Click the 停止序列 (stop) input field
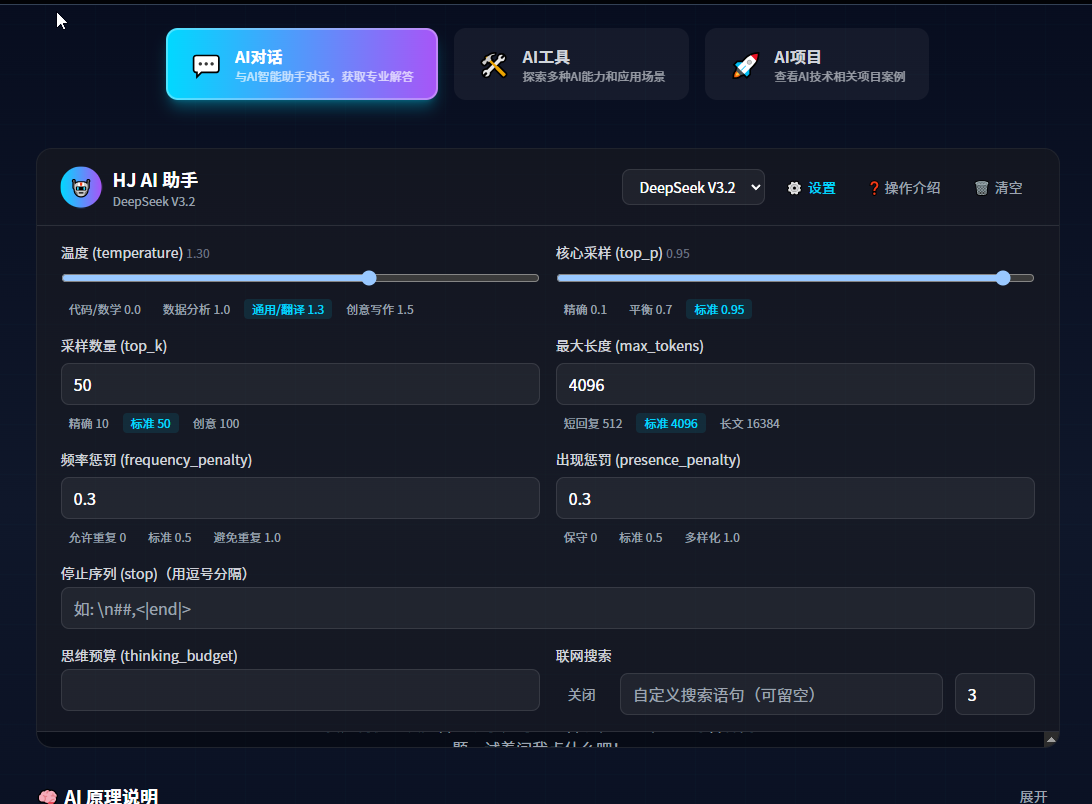 (x=547, y=608)
